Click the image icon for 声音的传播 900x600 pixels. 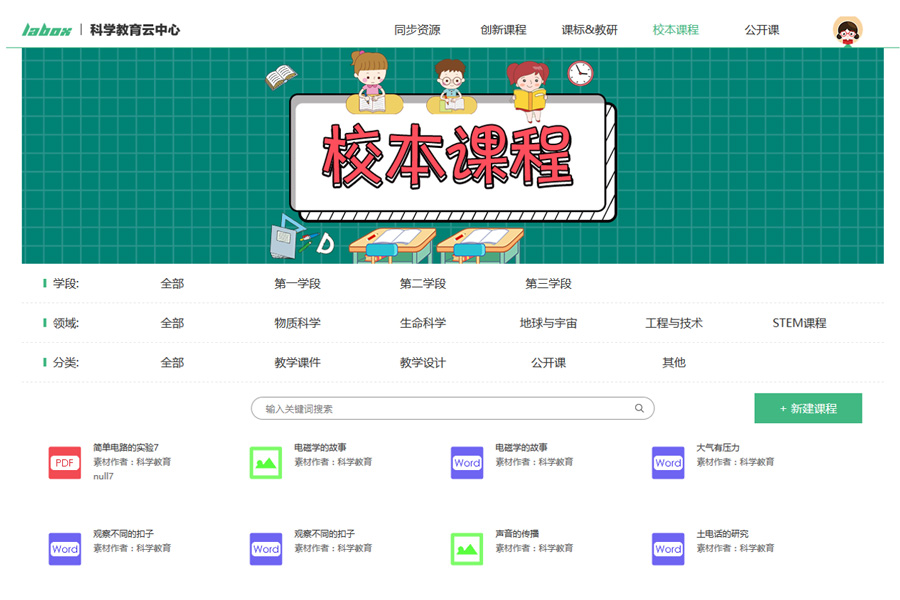click(467, 549)
